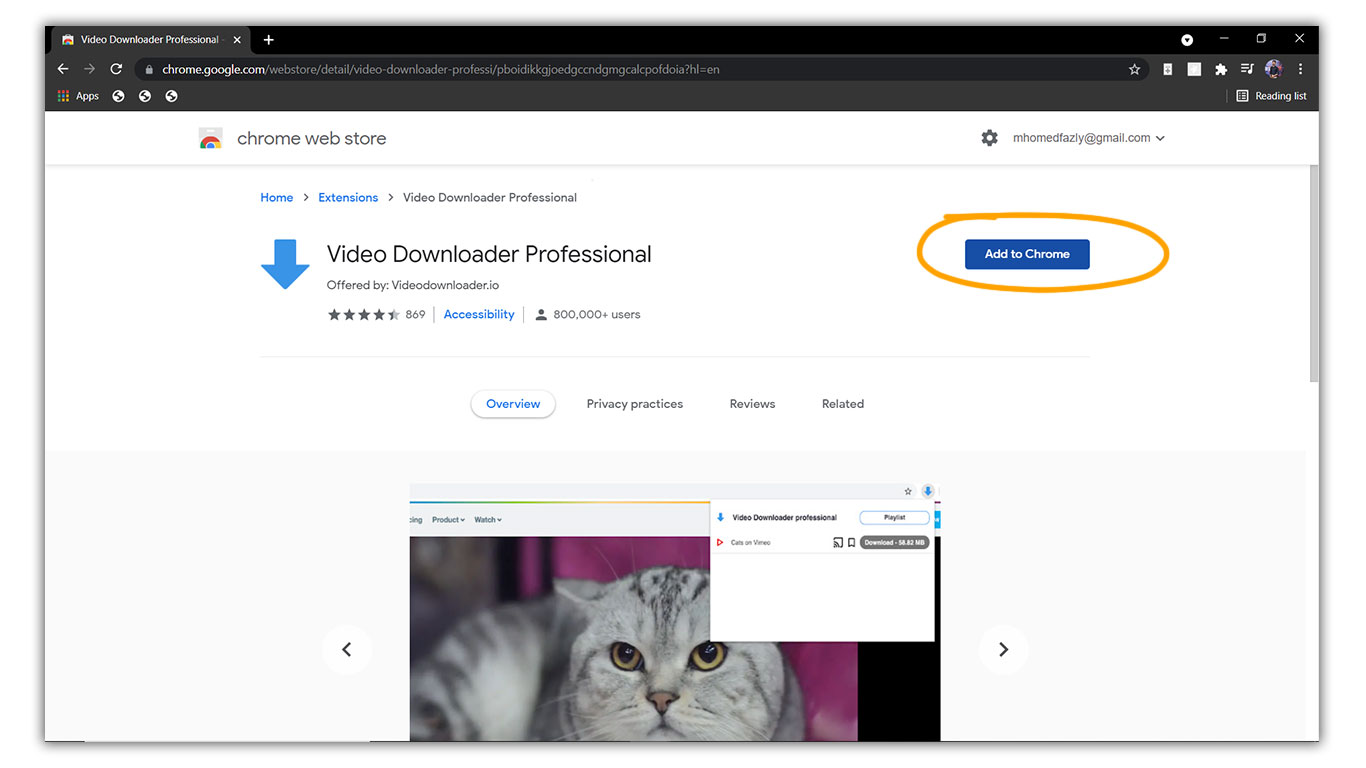Click the browser forward arrow
This screenshot has height=768, width=1366.
click(89, 69)
